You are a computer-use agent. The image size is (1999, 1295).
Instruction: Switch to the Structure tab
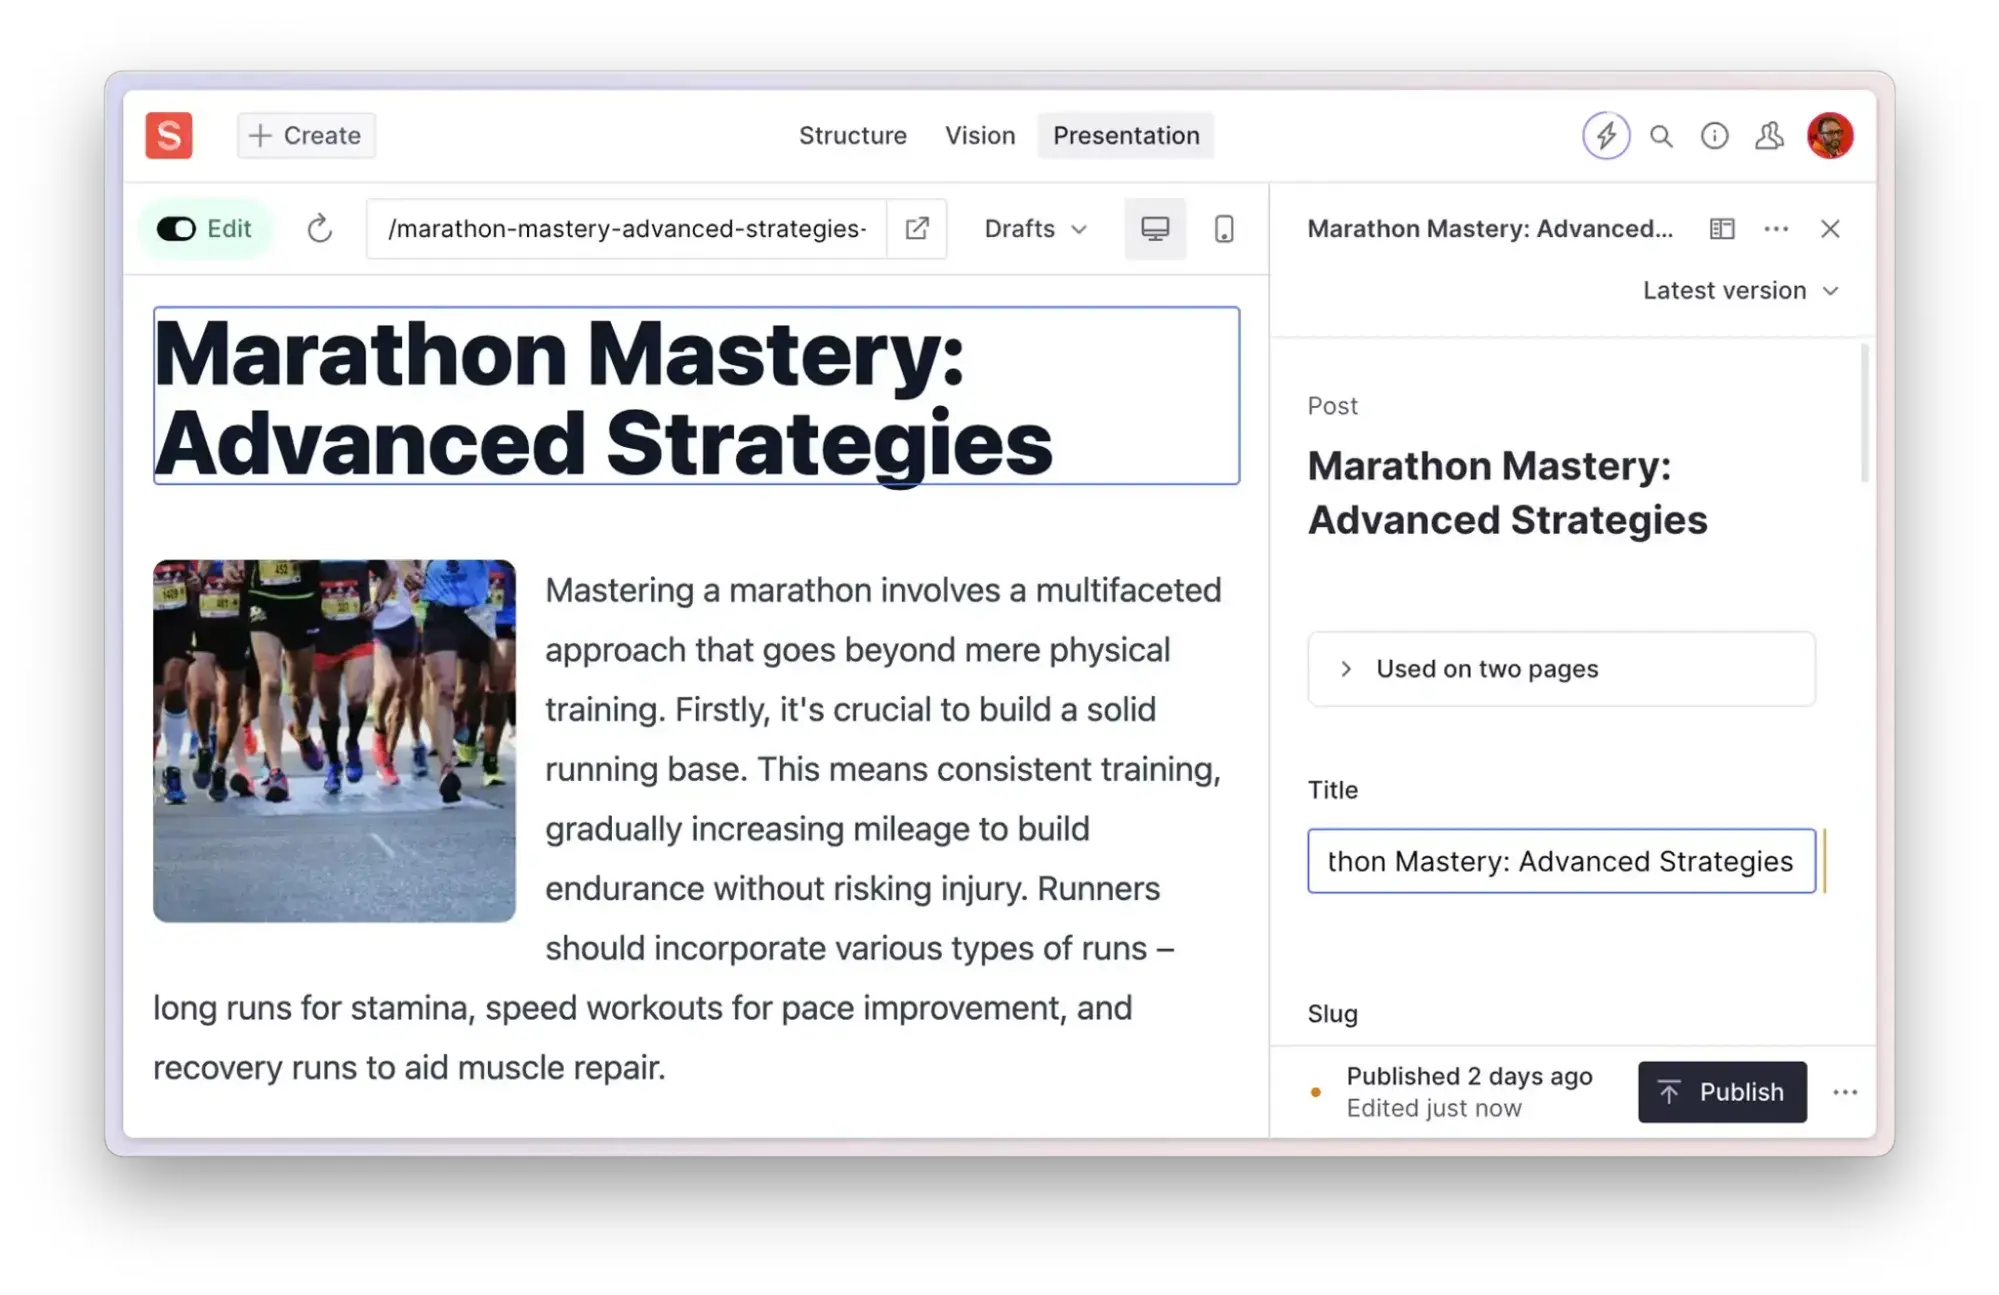pyautogui.click(x=852, y=136)
